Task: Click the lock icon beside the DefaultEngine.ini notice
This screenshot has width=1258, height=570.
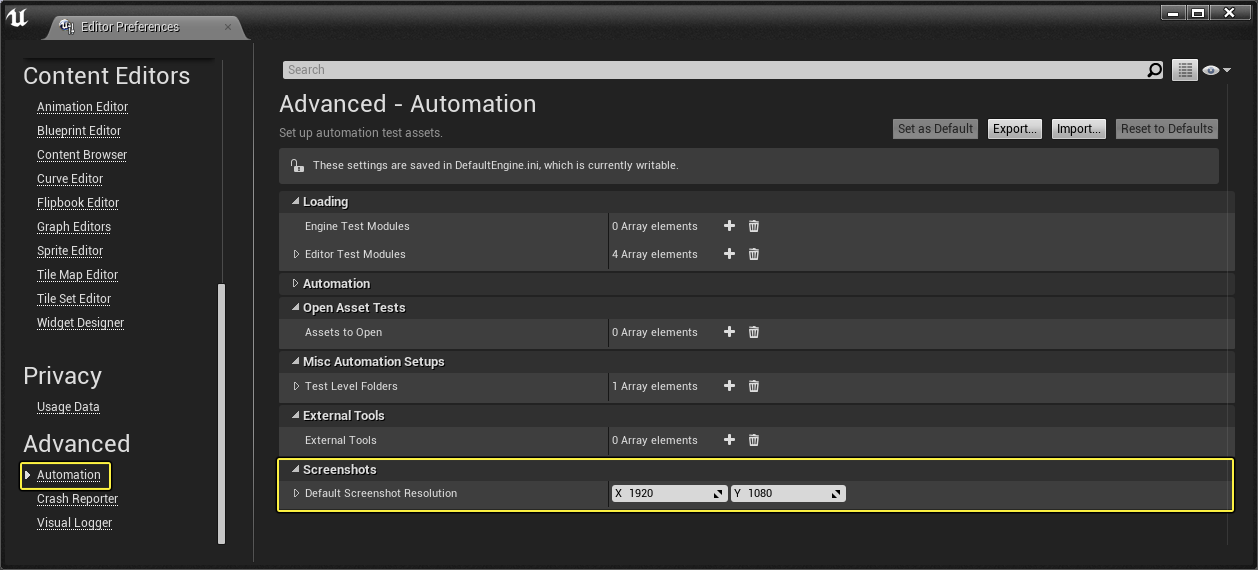Action: (297, 165)
